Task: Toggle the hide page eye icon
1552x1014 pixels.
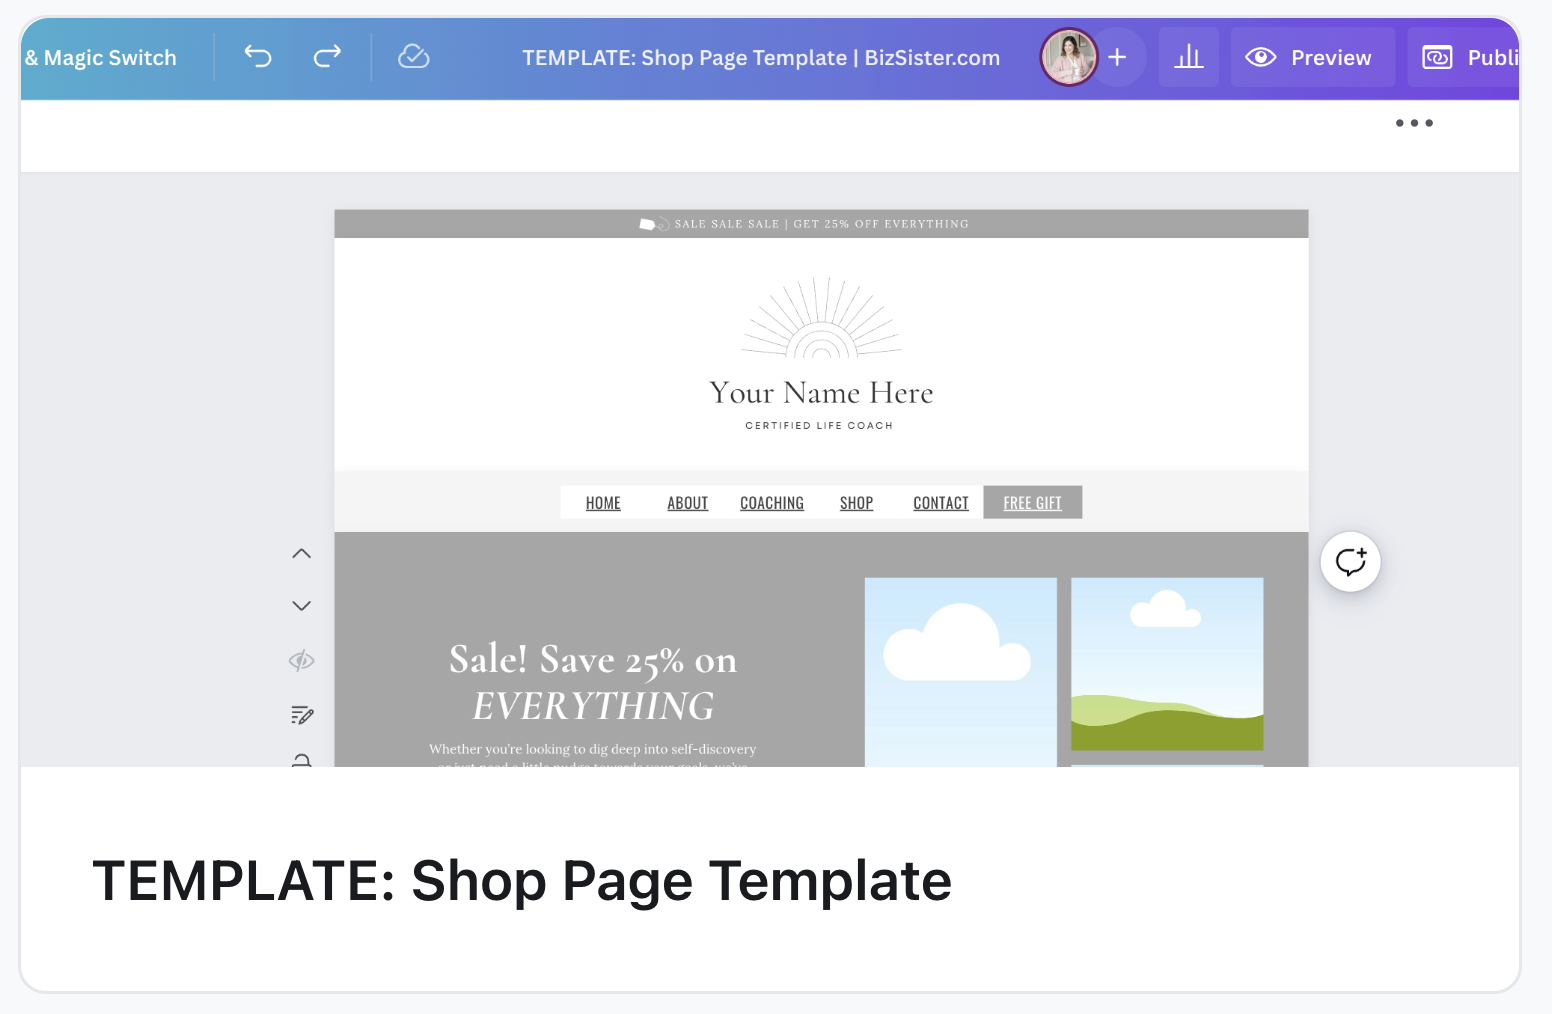Action: coord(301,660)
